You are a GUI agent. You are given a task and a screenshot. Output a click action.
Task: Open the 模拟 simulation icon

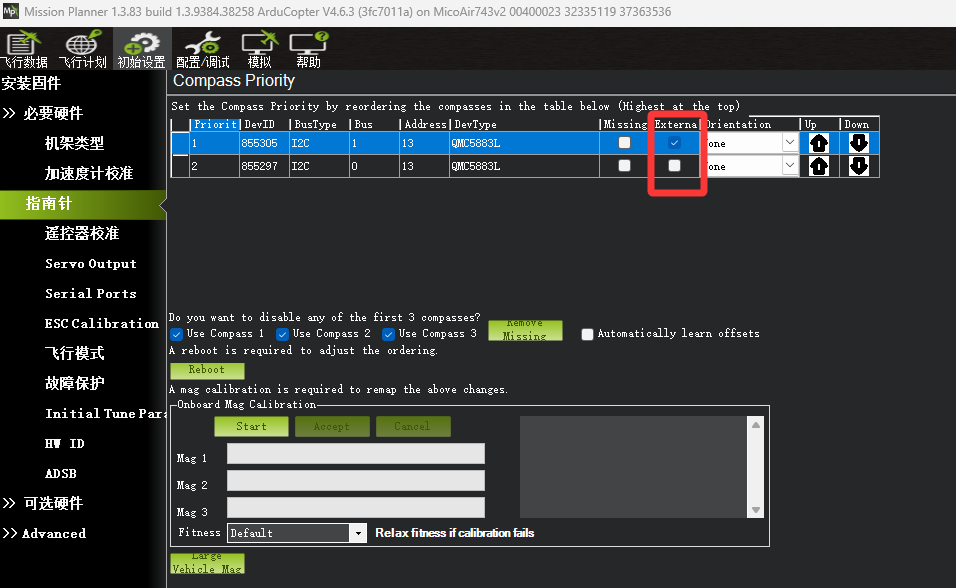point(259,48)
